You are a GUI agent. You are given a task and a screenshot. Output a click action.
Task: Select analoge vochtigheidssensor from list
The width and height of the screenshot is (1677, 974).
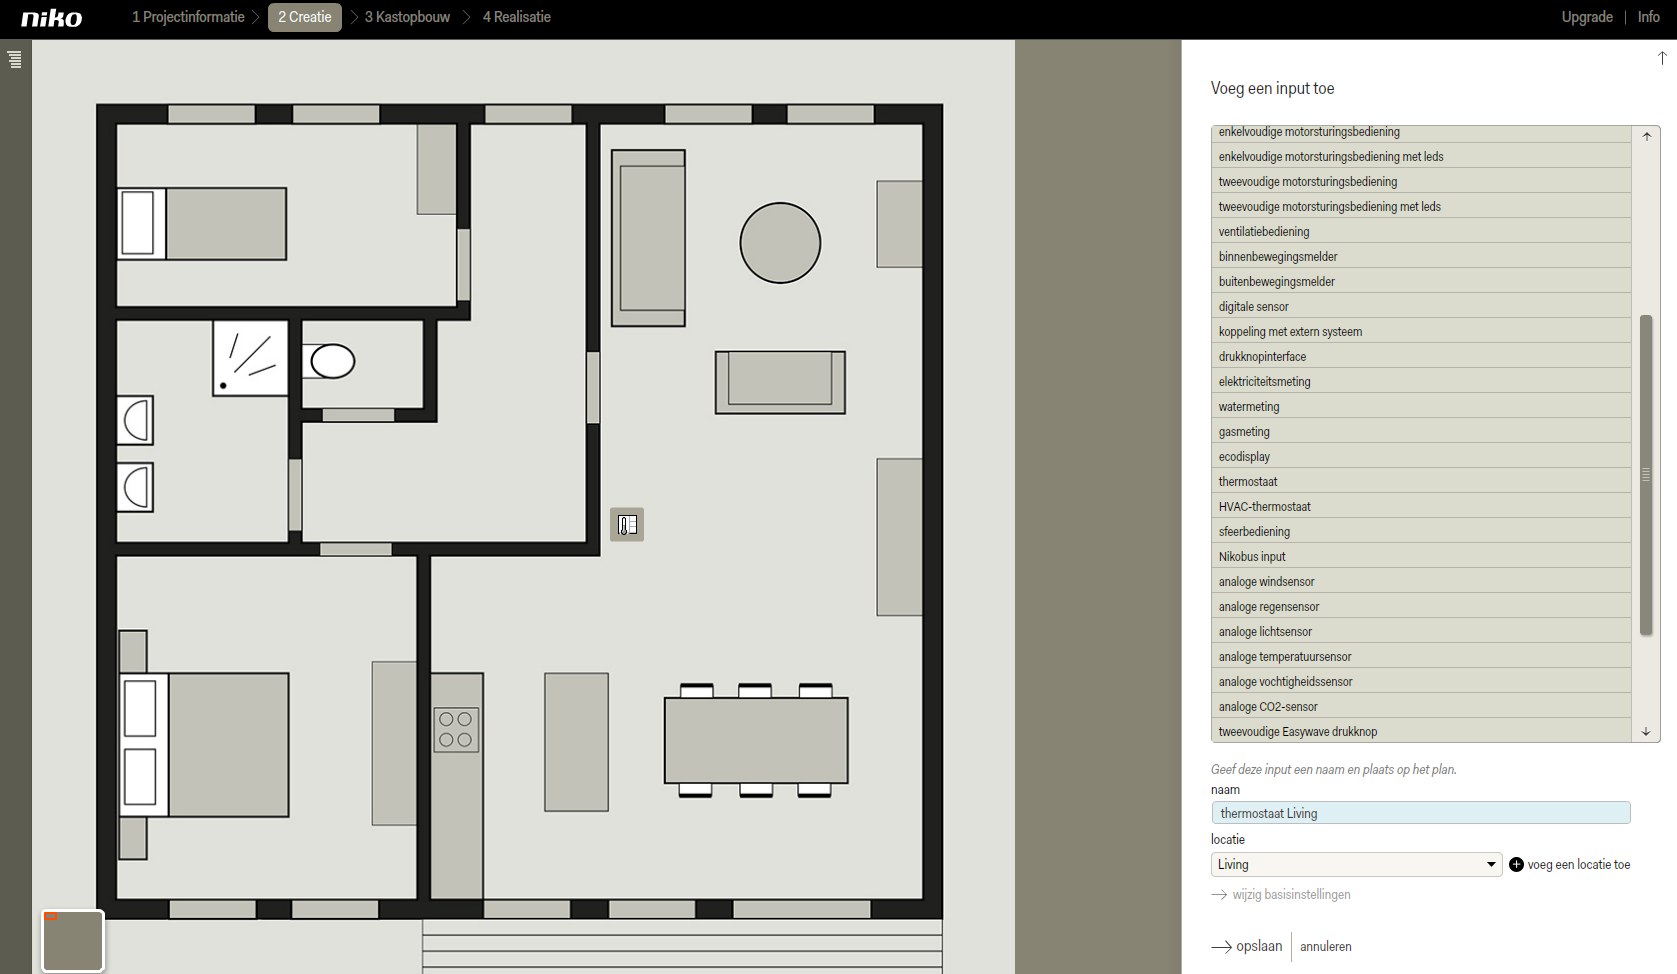point(1421,682)
